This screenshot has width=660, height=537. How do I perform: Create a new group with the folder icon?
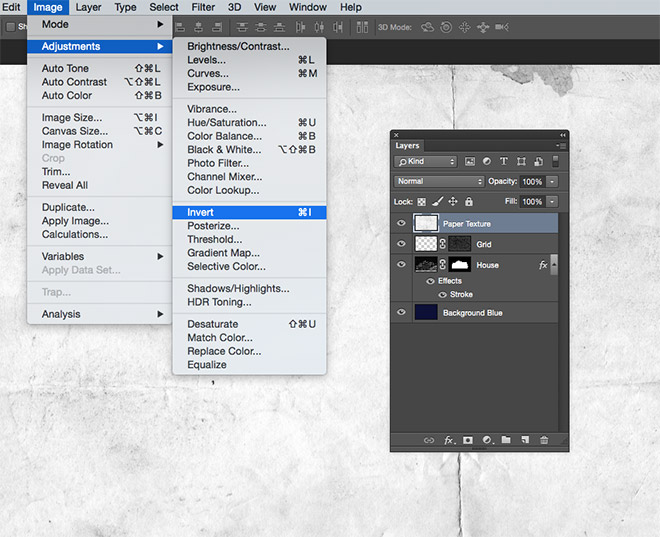click(x=506, y=440)
